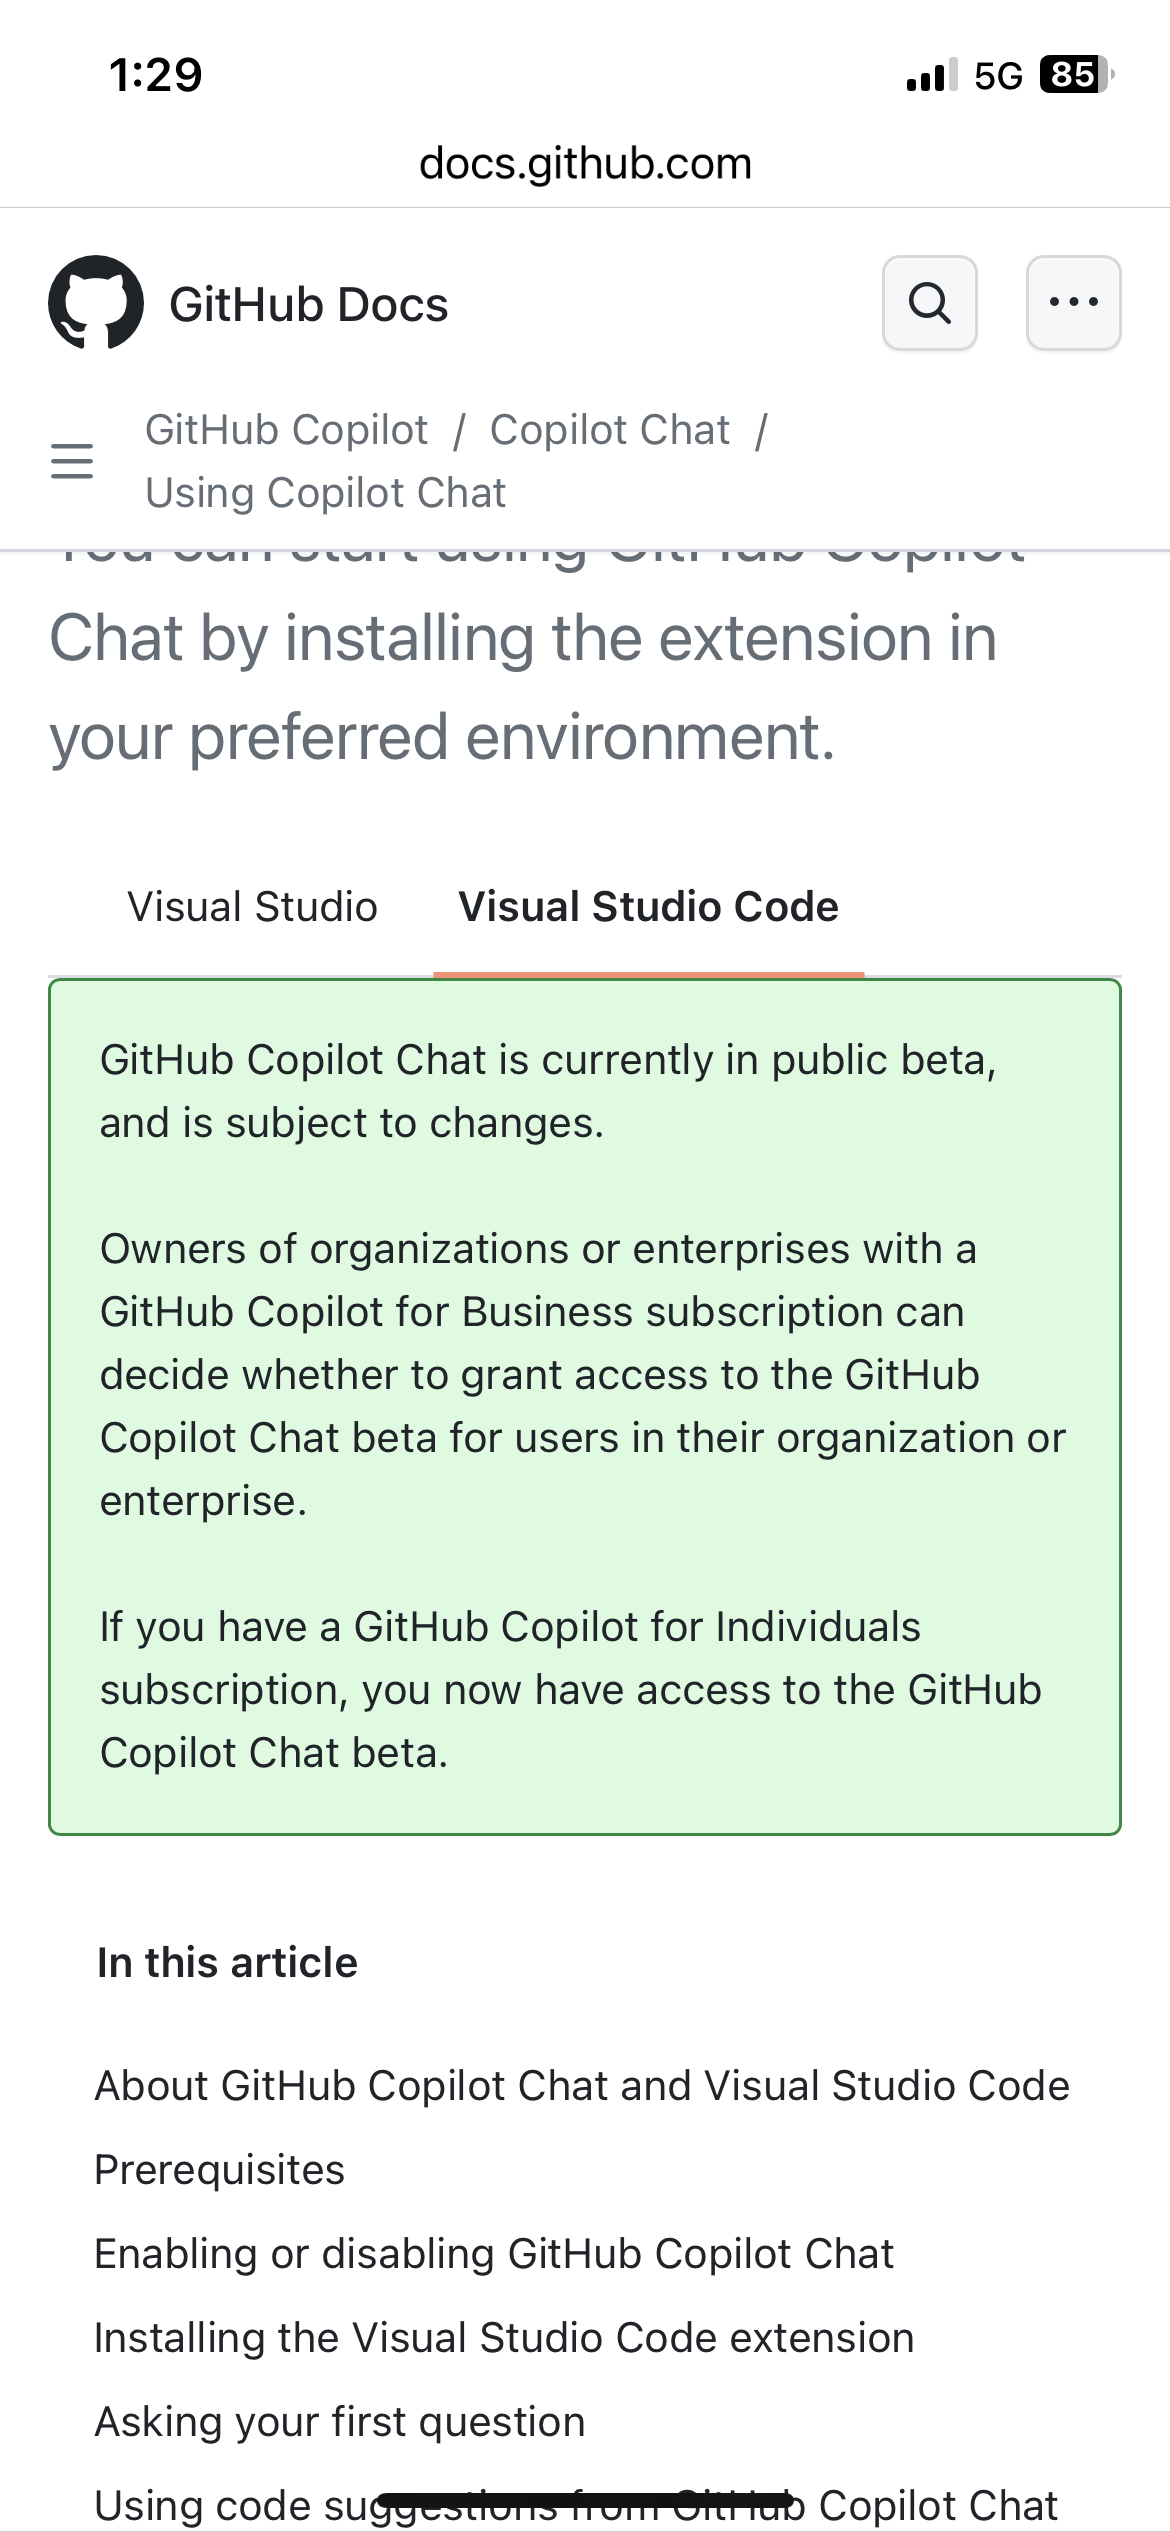The width and height of the screenshot is (1170, 2532).
Task: Tap the 1:29 clock in the status bar
Action: [x=155, y=73]
